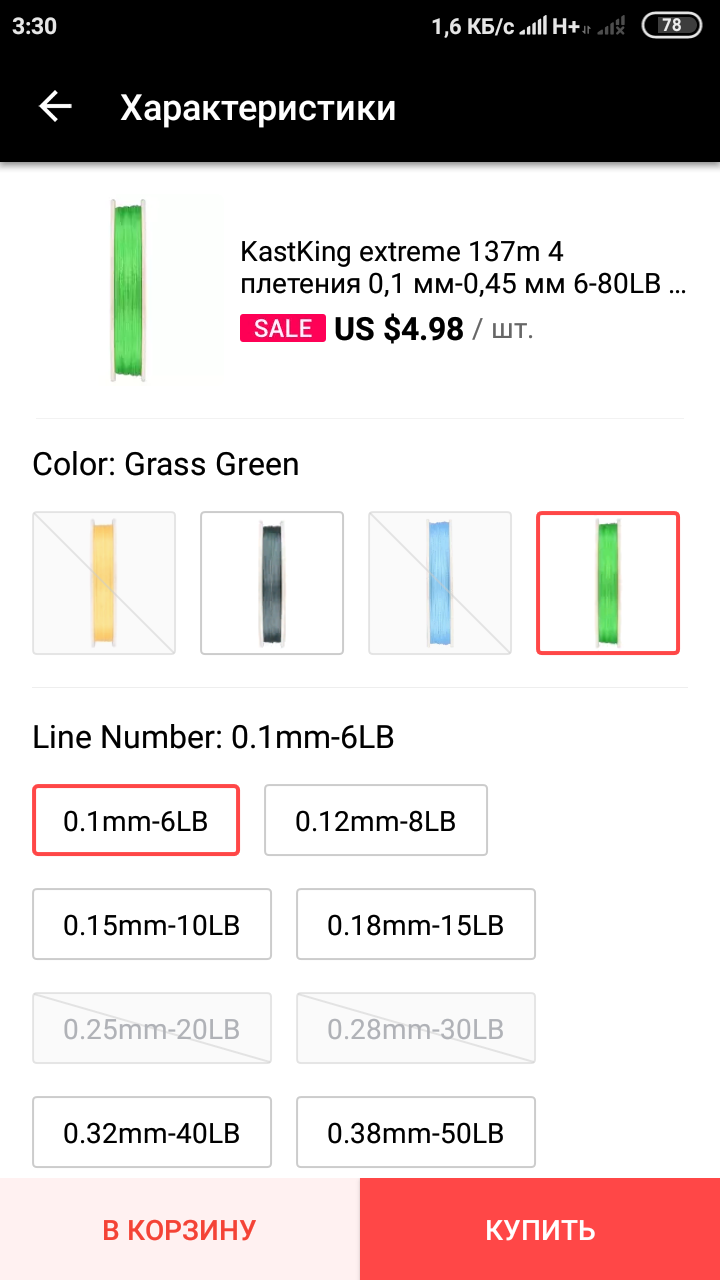The image size is (720, 1280).
Task: Pick the blue line color swatch
Action: coord(440,583)
